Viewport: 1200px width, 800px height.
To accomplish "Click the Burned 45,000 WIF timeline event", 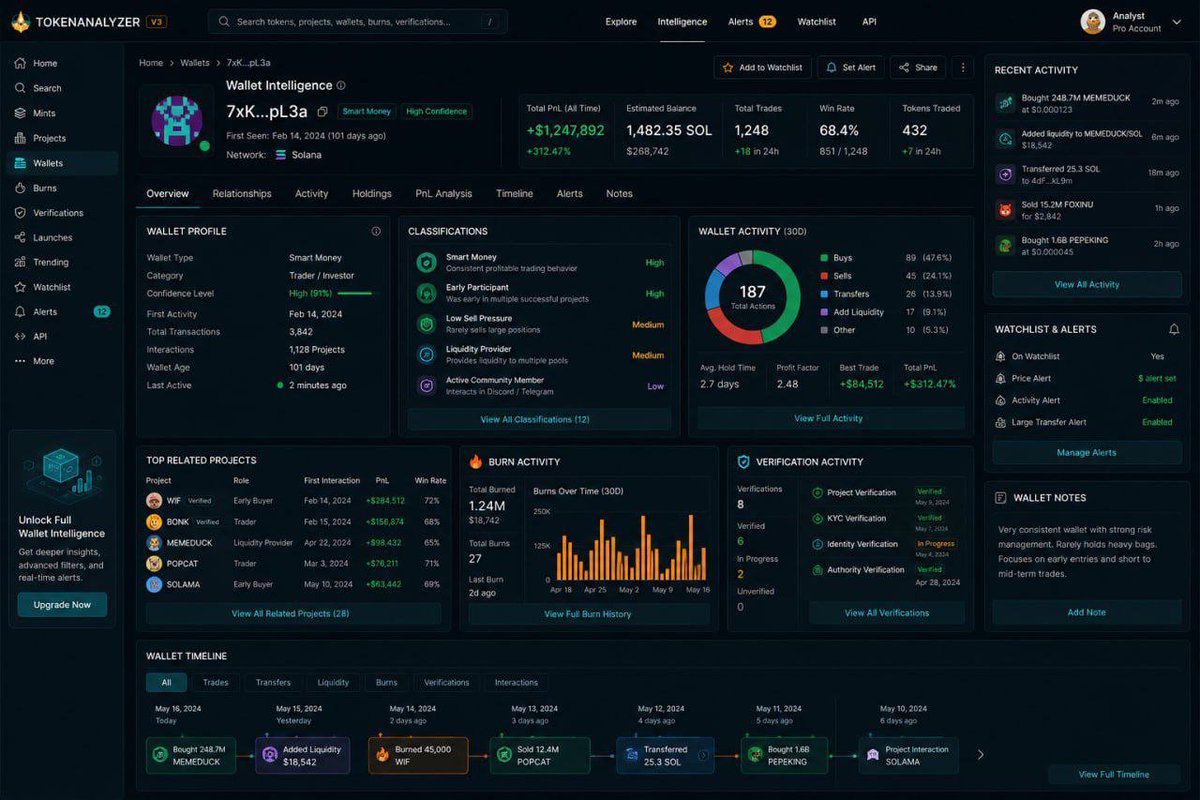I will [418, 756].
